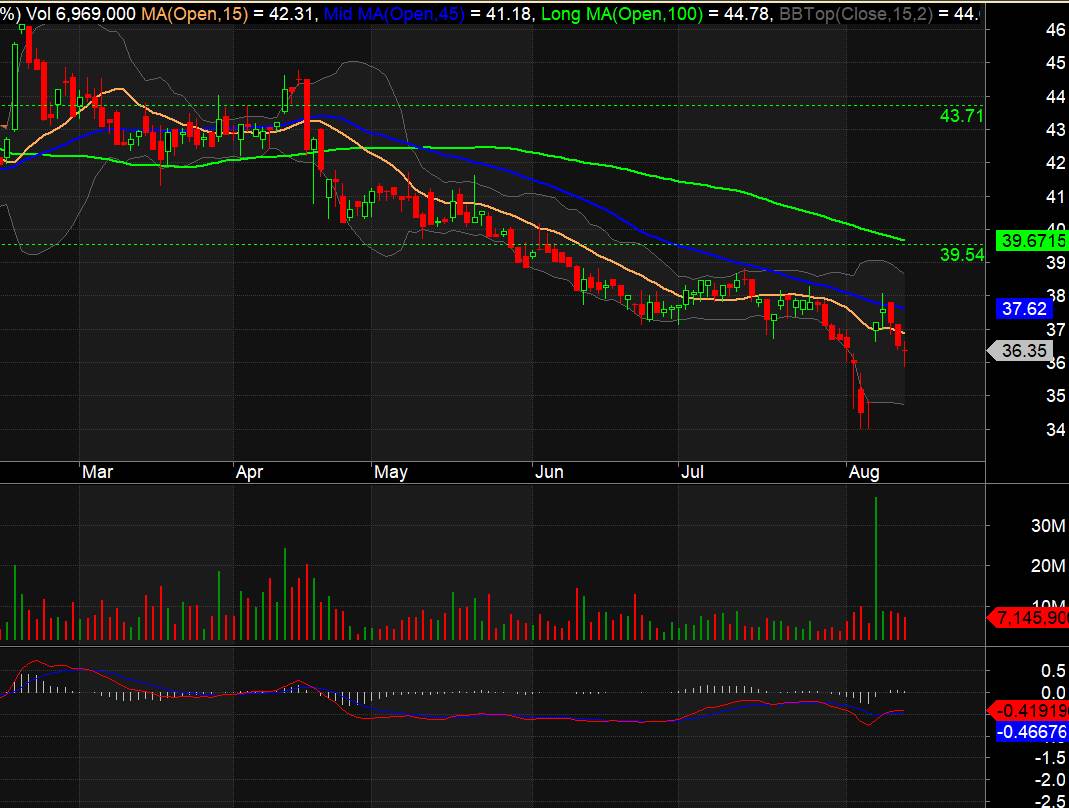1069x808 pixels.
Task: Click the blue 37.62 price tag
Action: tap(1023, 309)
